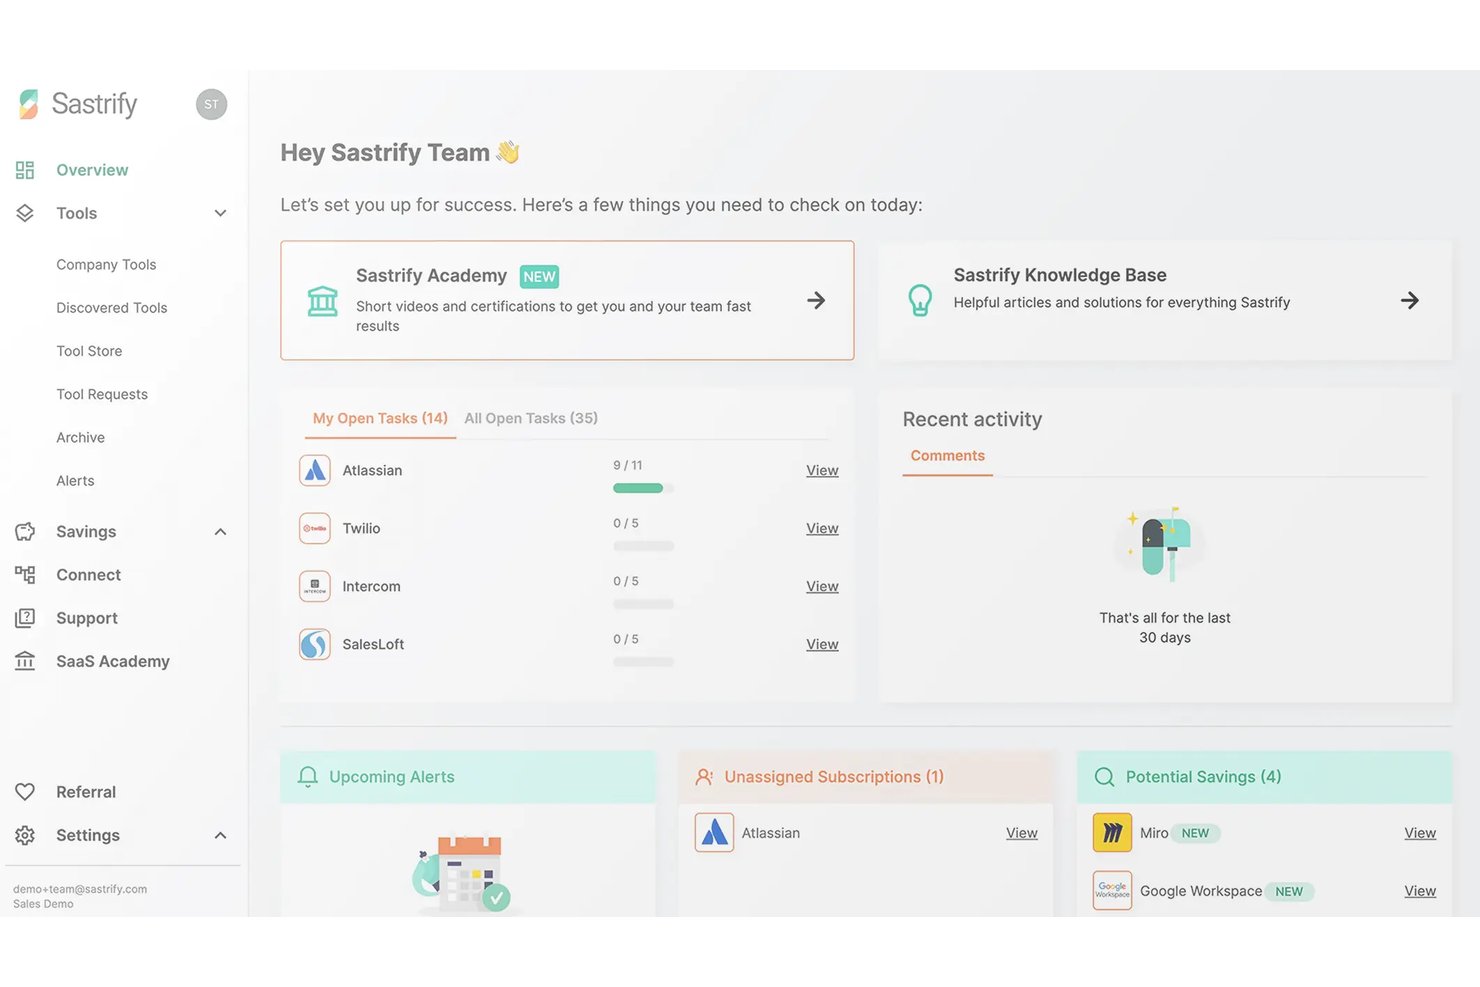Screen dimensions: 1480x987
Task: Click the Savings piggy bank icon
Action: [25, 532]
